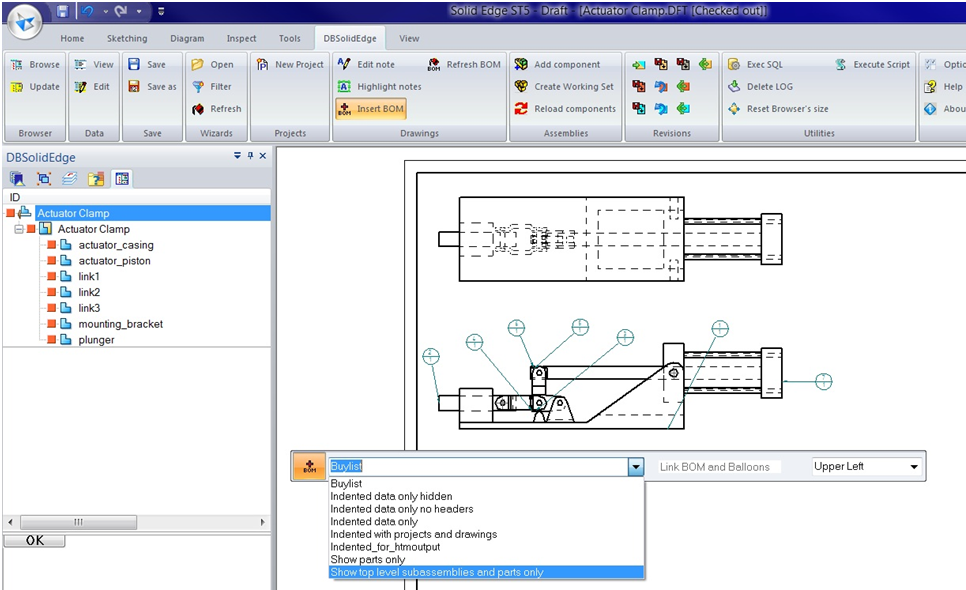Click Delete LOG
Image resolution: width=966 pixels, height=590 pixels.
[x=760, y=87]
